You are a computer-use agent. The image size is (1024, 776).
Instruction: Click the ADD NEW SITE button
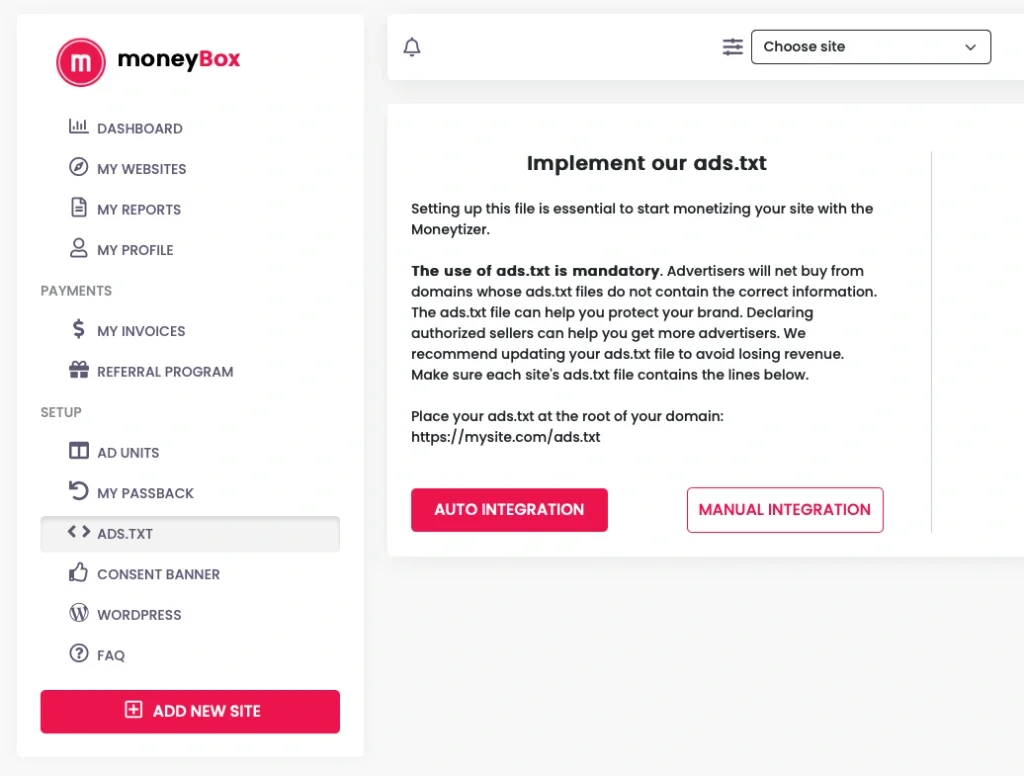tap(190, 711)
